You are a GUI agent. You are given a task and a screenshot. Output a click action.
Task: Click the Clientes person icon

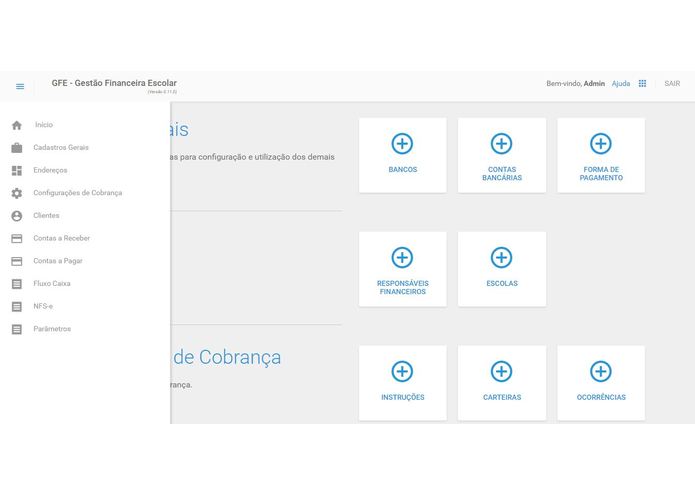[17, 216]
